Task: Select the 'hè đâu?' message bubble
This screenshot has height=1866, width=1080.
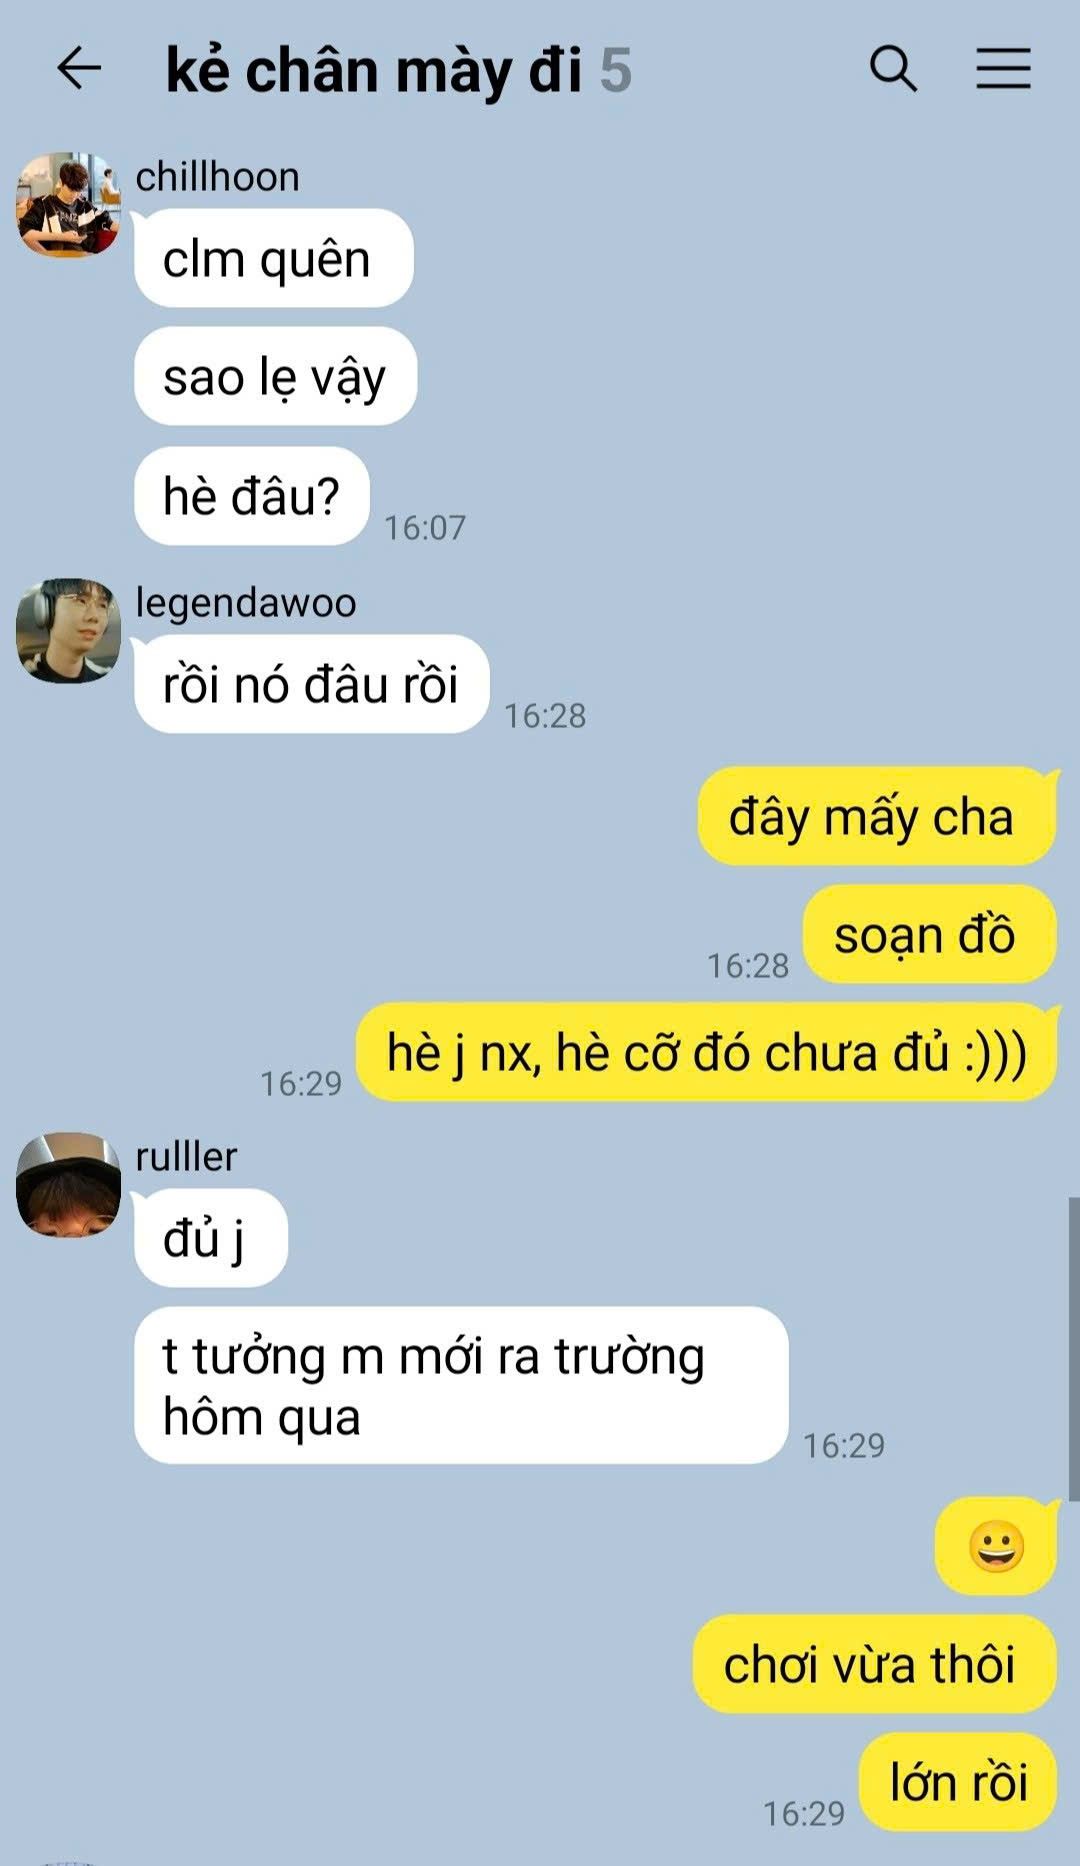Action: 252,496
